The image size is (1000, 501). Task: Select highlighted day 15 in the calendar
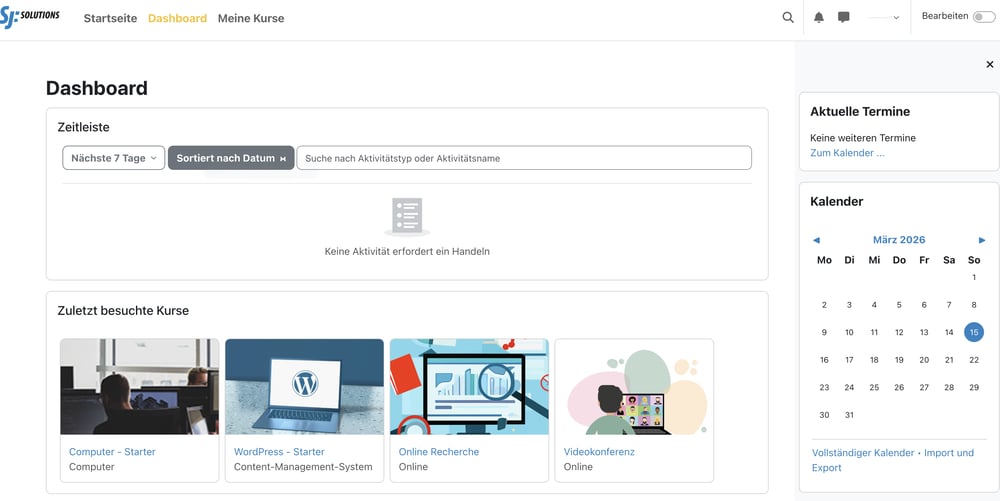point(974,332)
